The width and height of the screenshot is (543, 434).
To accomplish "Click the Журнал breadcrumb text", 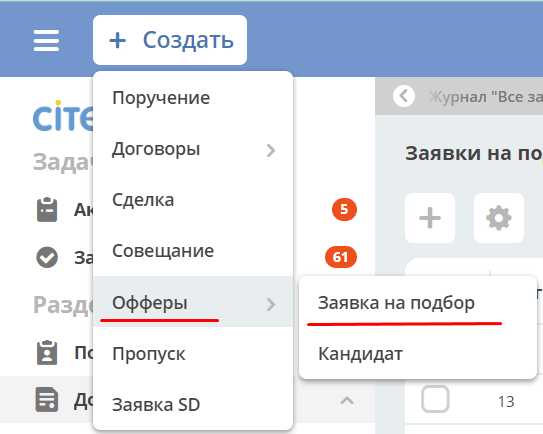I will coord(486,97).
